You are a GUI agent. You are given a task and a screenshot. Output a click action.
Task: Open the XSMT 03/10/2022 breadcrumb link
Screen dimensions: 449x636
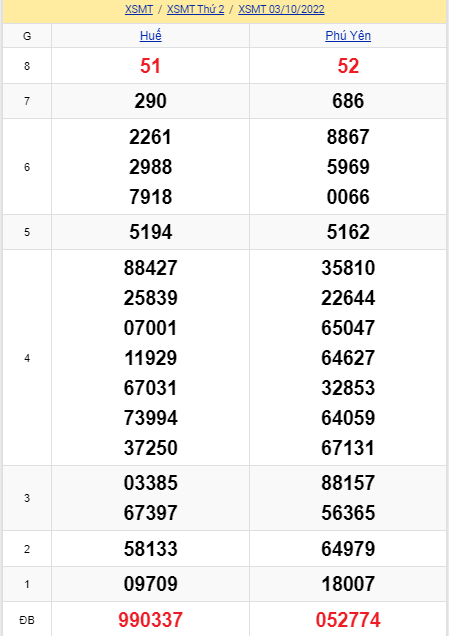[x=281, y=9]
